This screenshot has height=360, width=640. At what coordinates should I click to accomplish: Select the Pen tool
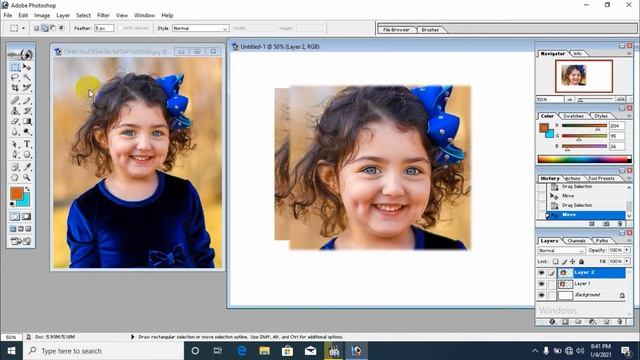(15, 154)
